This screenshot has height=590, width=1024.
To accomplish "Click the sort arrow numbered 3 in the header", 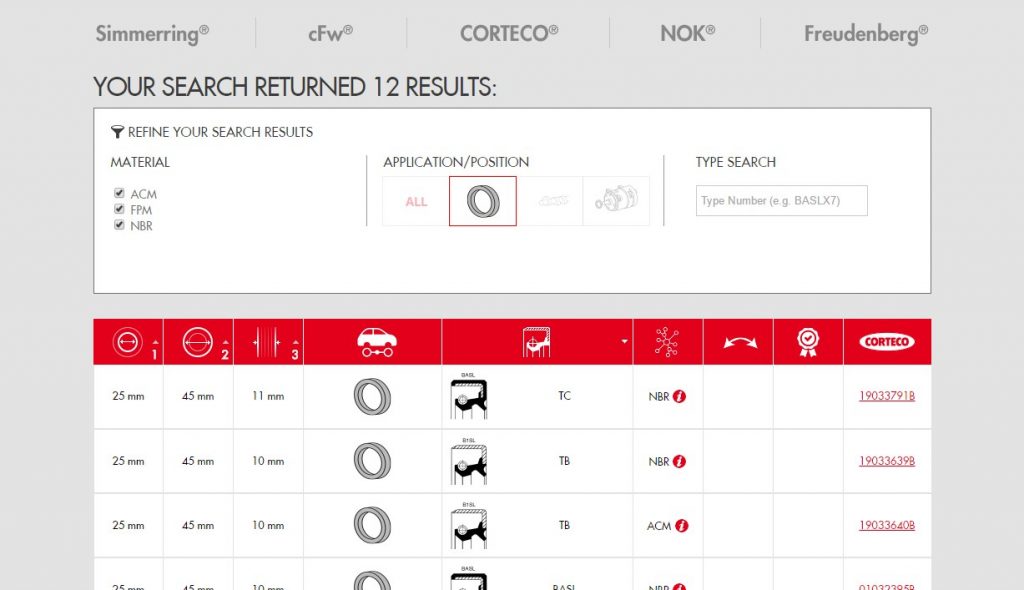I will coord(295,350).
